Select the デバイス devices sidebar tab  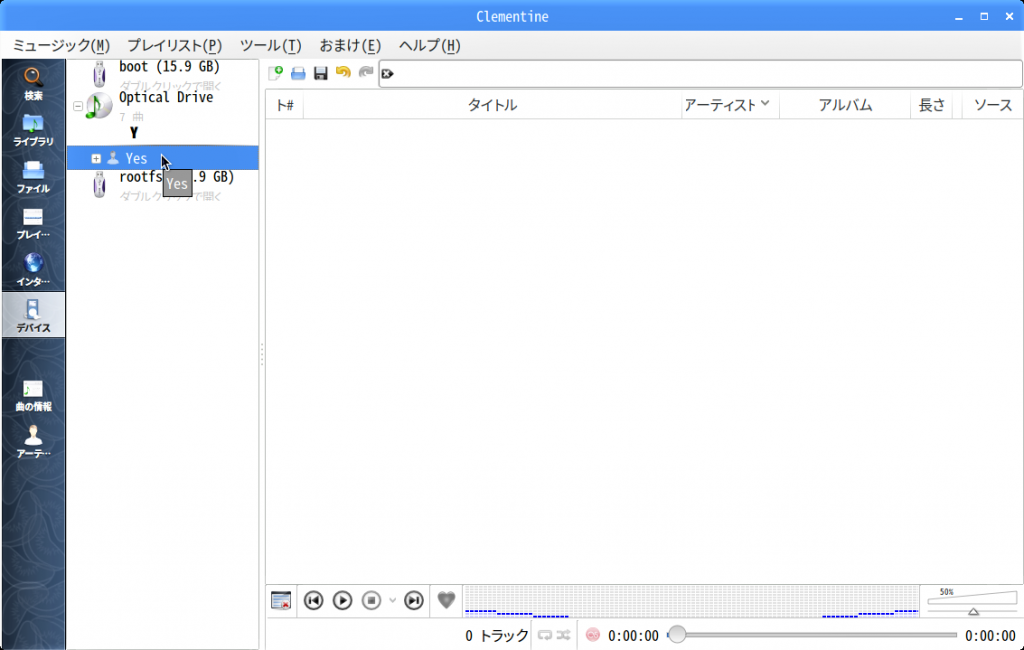33,315
